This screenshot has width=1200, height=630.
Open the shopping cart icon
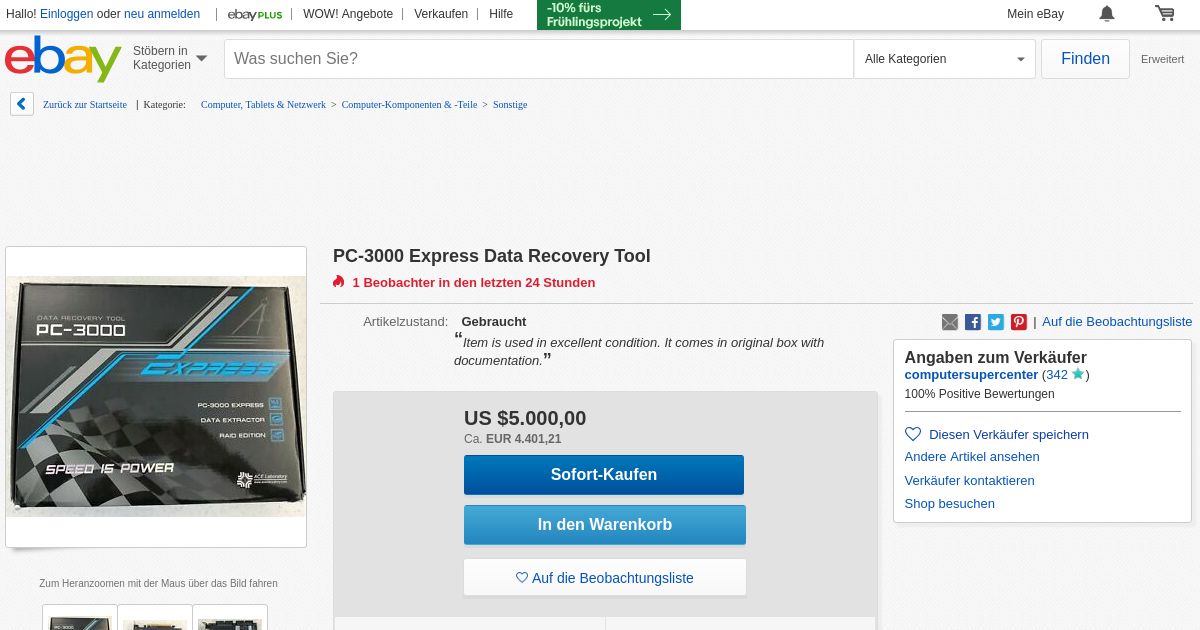click(1165, 13)
